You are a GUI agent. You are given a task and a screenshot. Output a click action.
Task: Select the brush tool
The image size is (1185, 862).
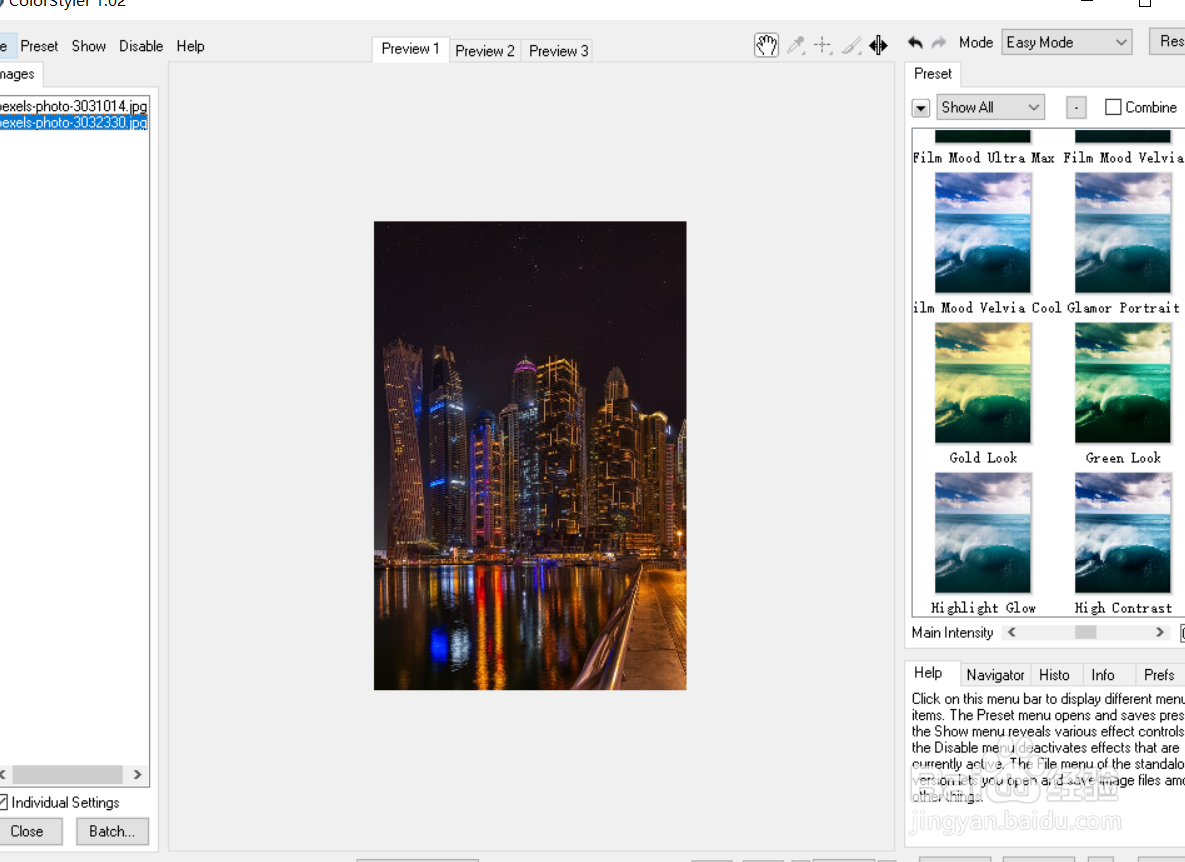tap(851, 45)
